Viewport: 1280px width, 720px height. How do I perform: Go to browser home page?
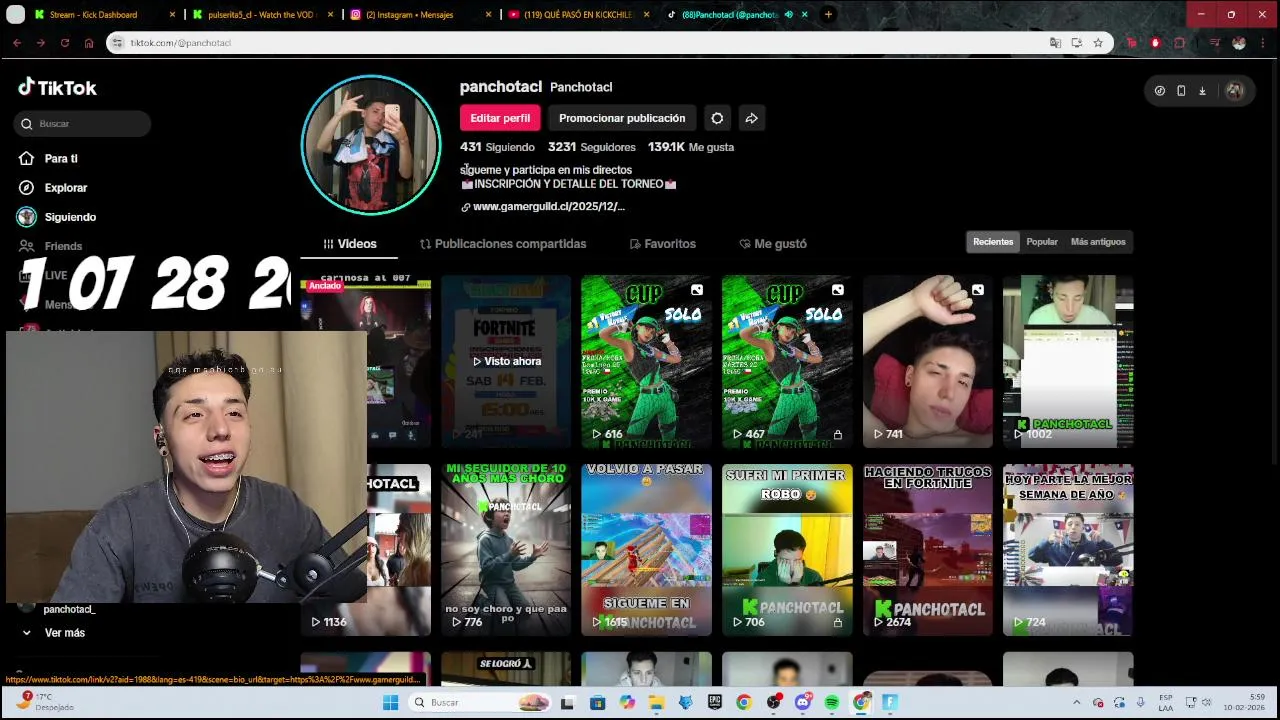89,43
